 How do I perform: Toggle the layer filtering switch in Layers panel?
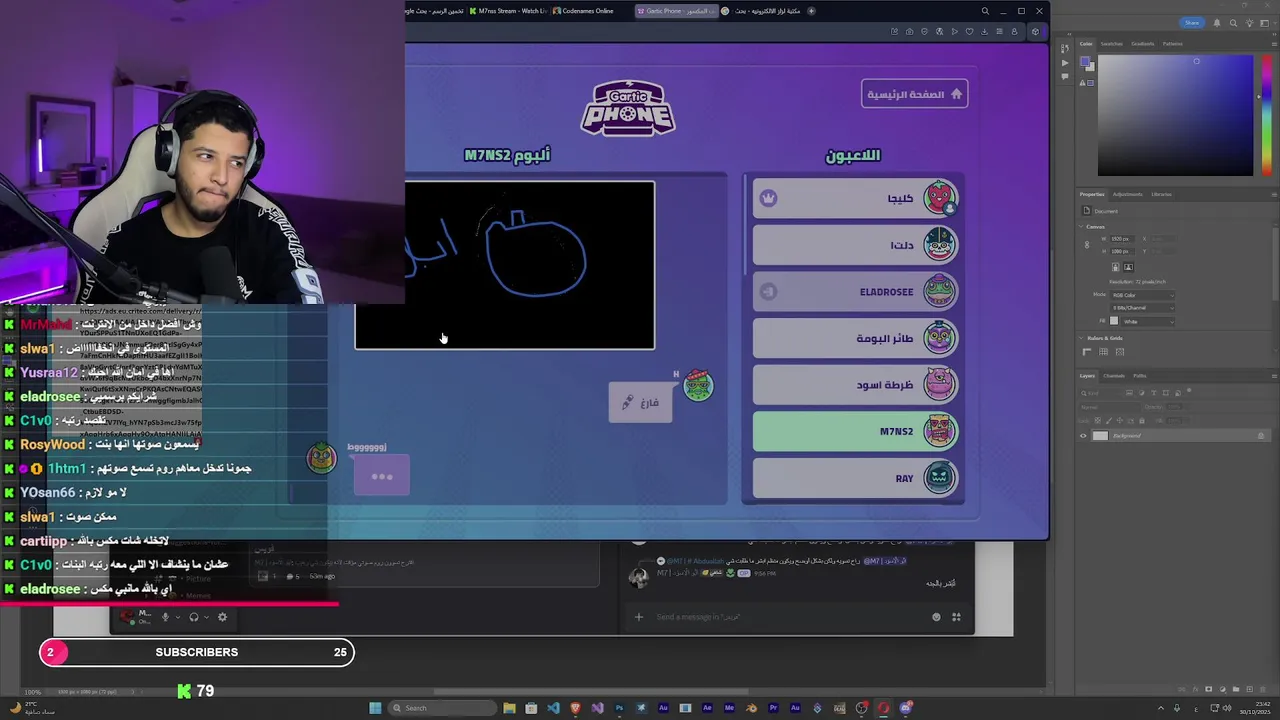[1189, 390]
